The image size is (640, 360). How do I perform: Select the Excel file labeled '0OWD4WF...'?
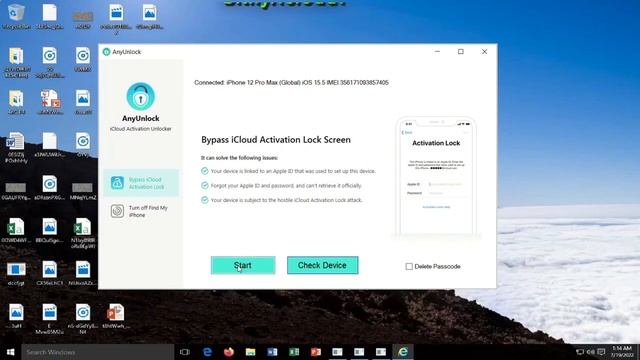tap(16, 230)
